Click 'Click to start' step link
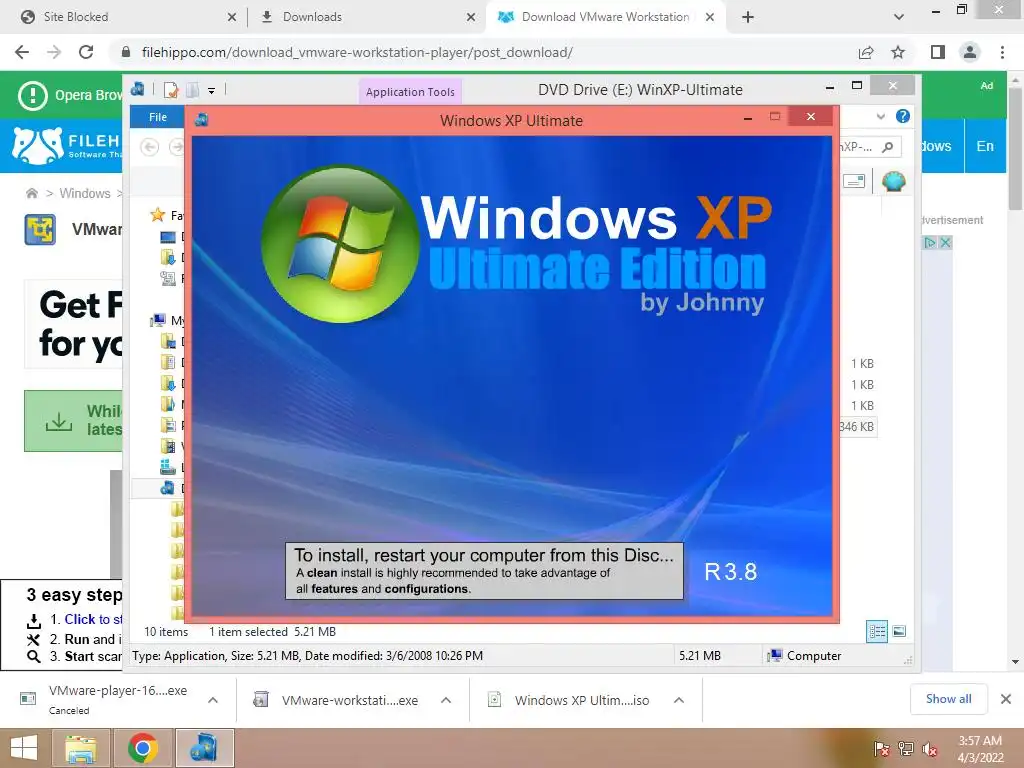This screenshot has height=768, width=1024. click(x=93, y=619)
